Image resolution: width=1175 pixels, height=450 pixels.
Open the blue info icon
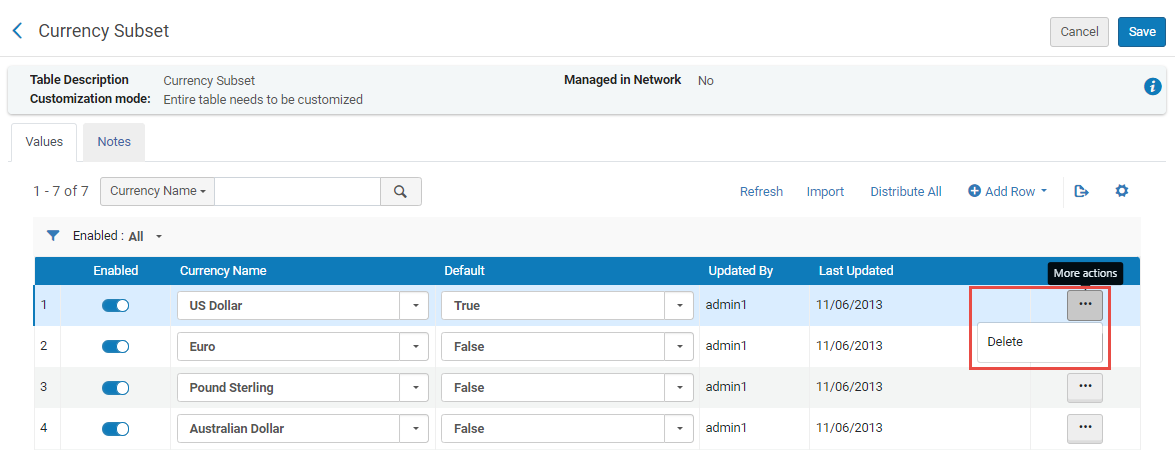point(1152,87)
